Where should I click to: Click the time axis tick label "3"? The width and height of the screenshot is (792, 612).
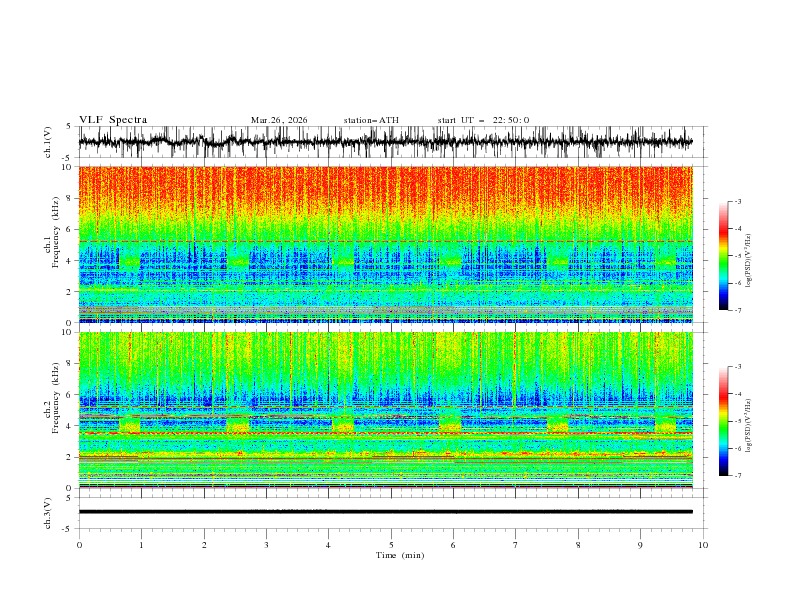pyautogui.click(x=266, y=545)
